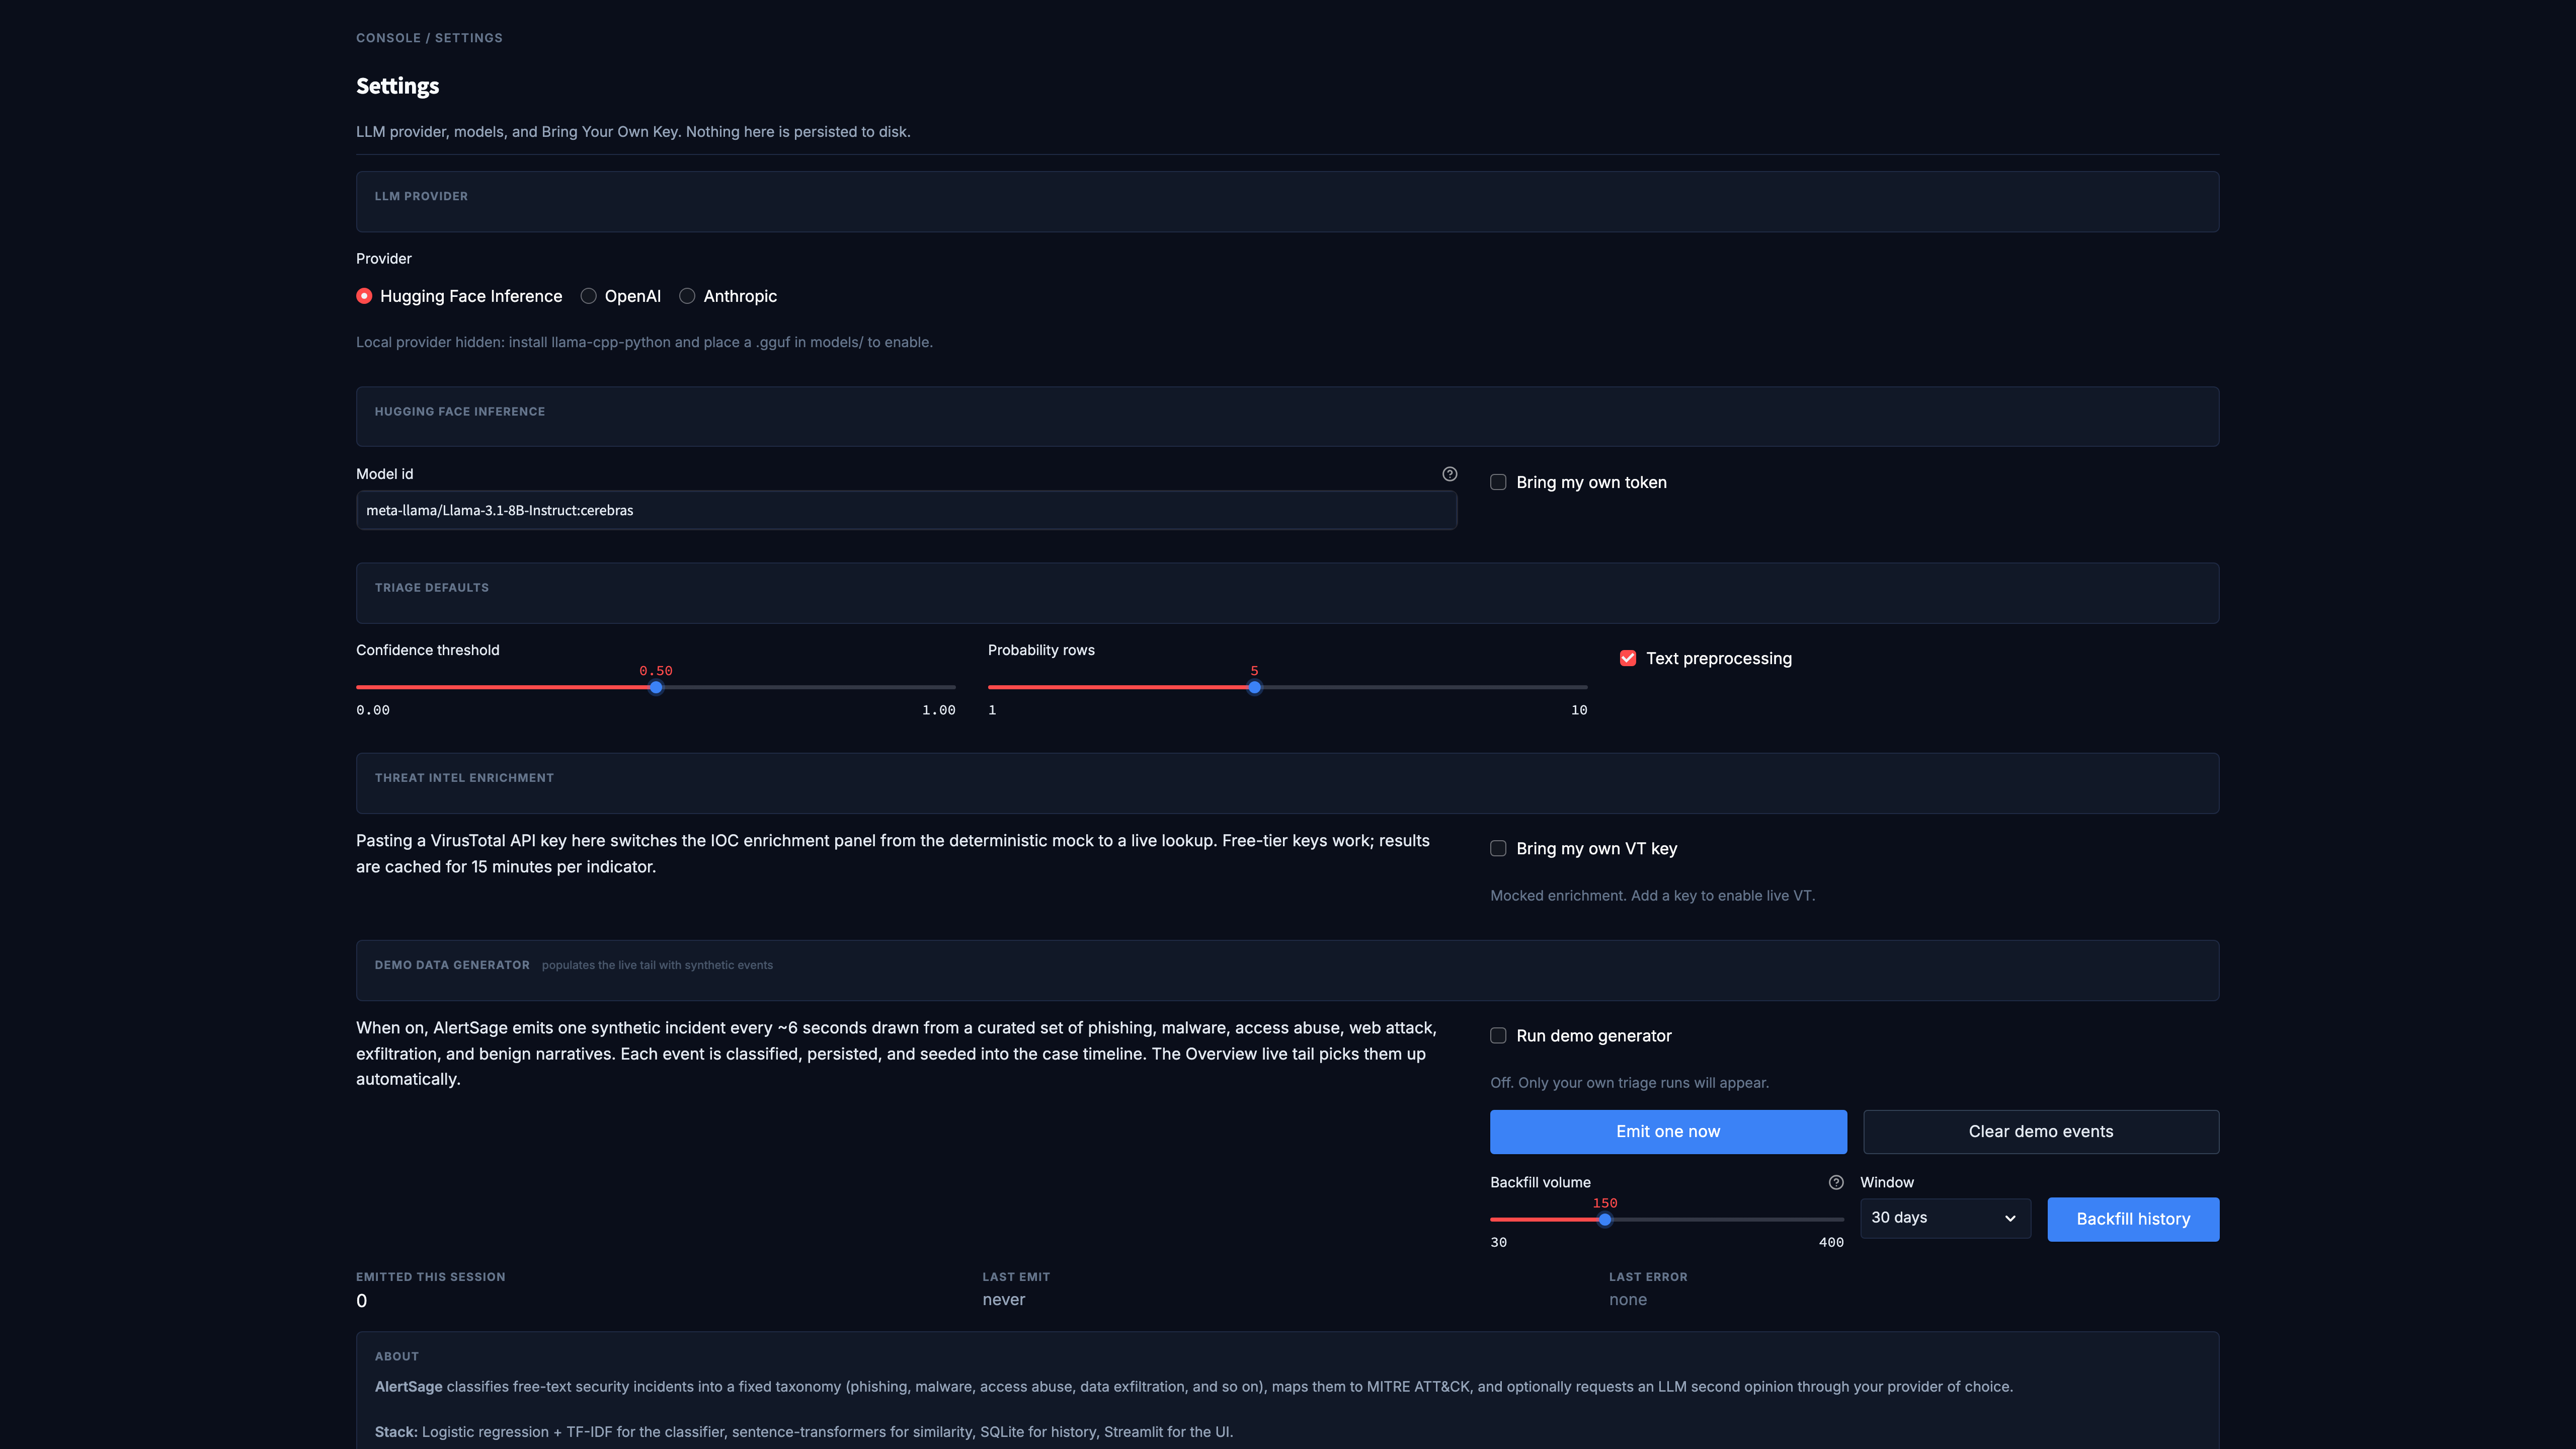
Task: Click the Last emit value never
Action: tap(1003, 1299)
